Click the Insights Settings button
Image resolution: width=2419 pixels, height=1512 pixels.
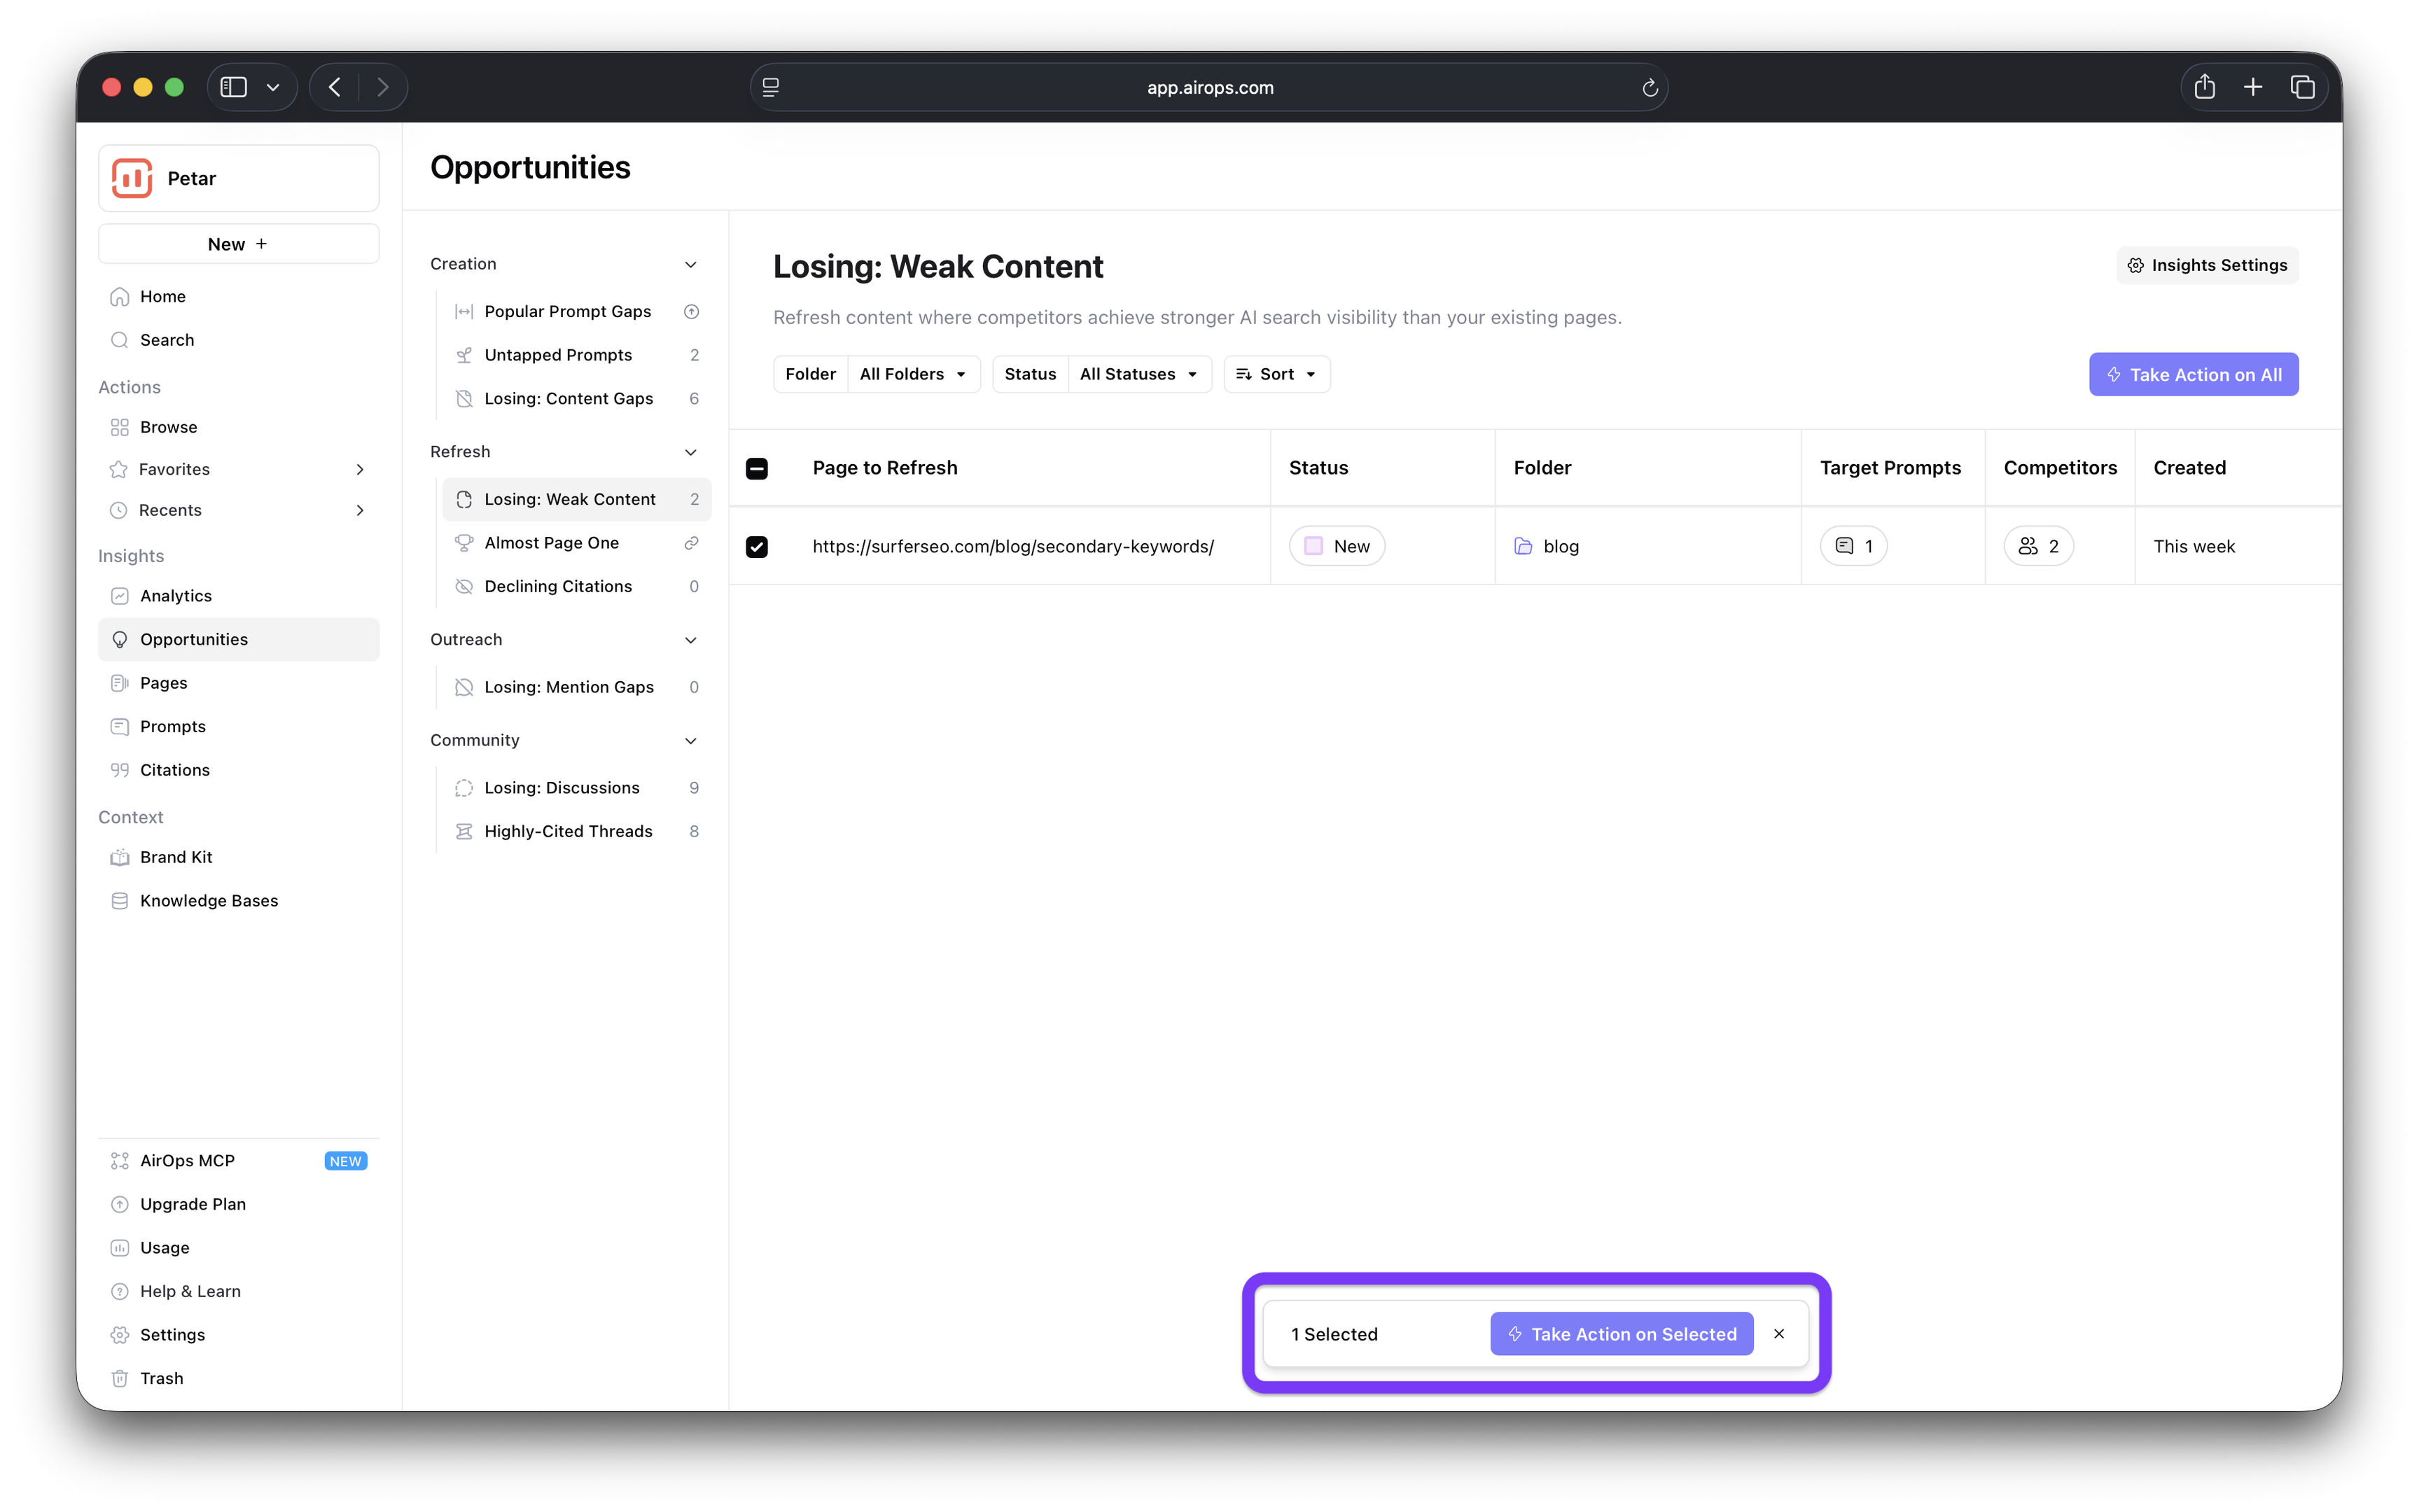tap(2207, 265)
